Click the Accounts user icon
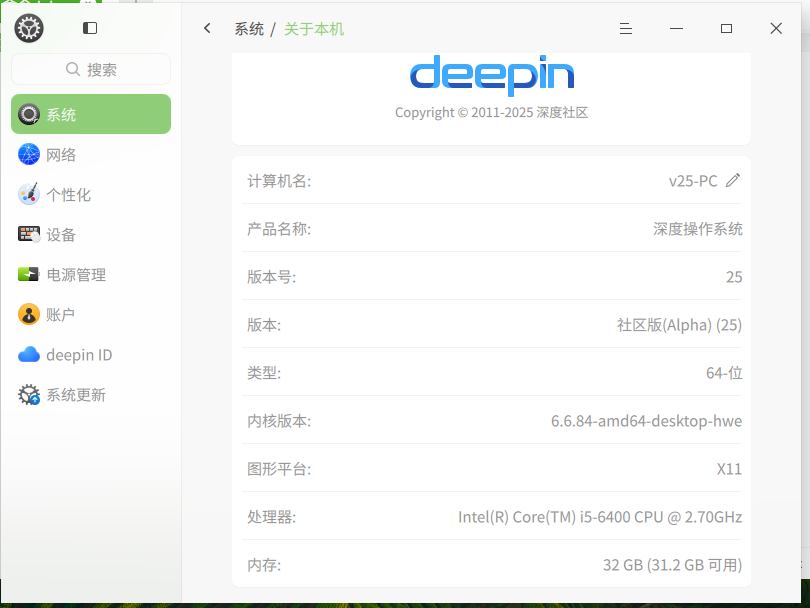 (x=29, y=315)
